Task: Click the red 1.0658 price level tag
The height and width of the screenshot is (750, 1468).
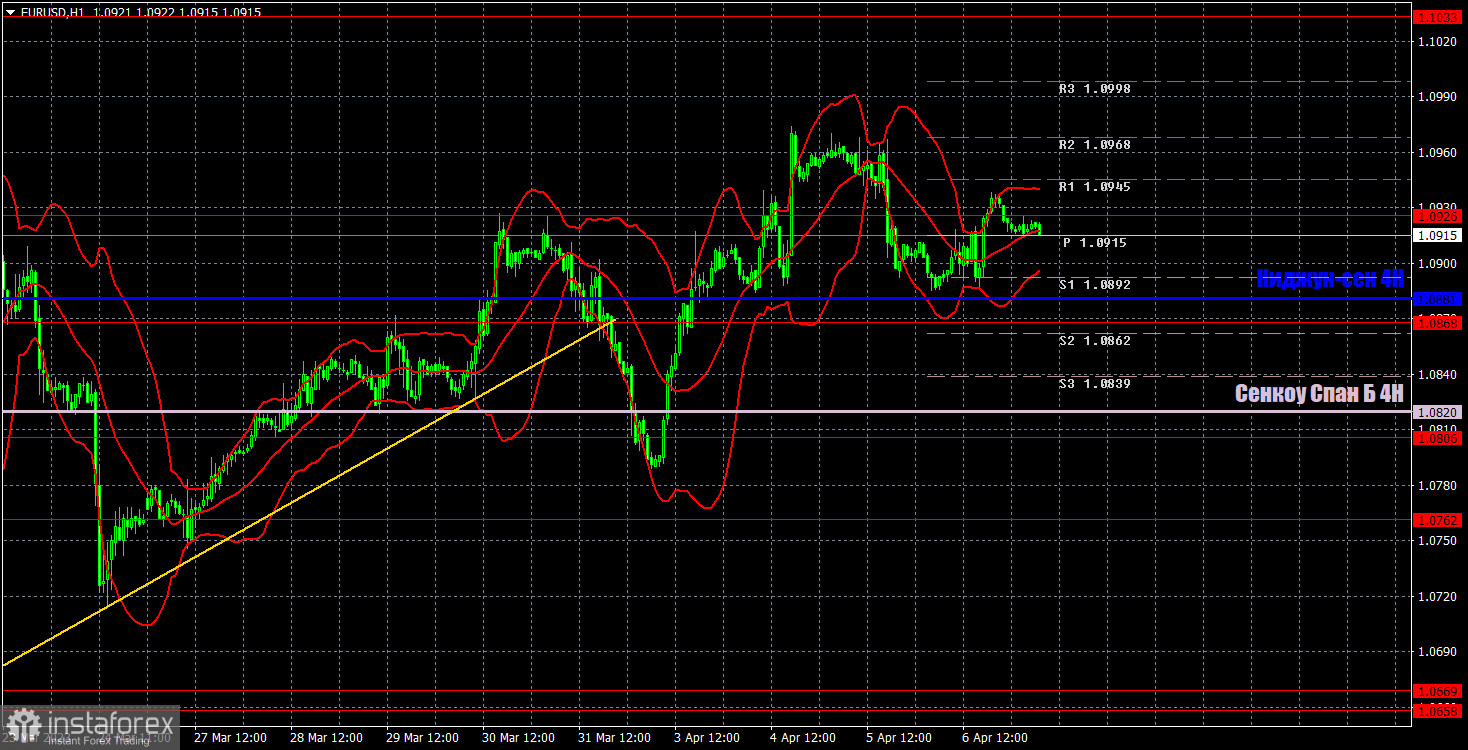Action: click(1439, 710)
